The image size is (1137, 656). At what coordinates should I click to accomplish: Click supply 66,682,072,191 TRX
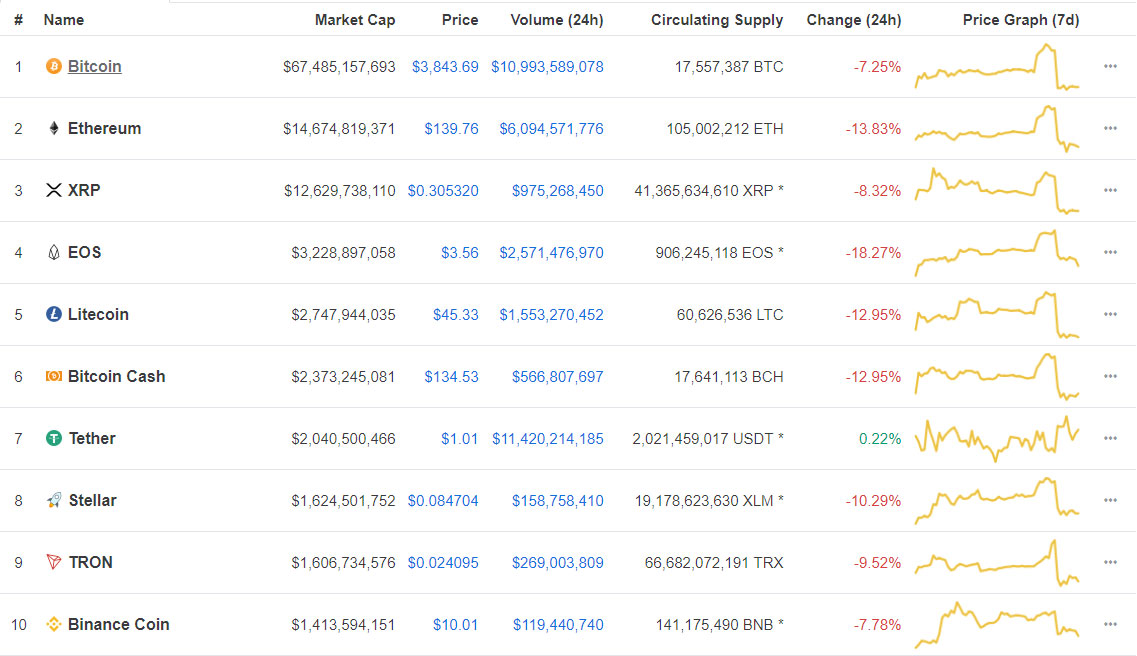pyautogui.click(x=714, y=562)
